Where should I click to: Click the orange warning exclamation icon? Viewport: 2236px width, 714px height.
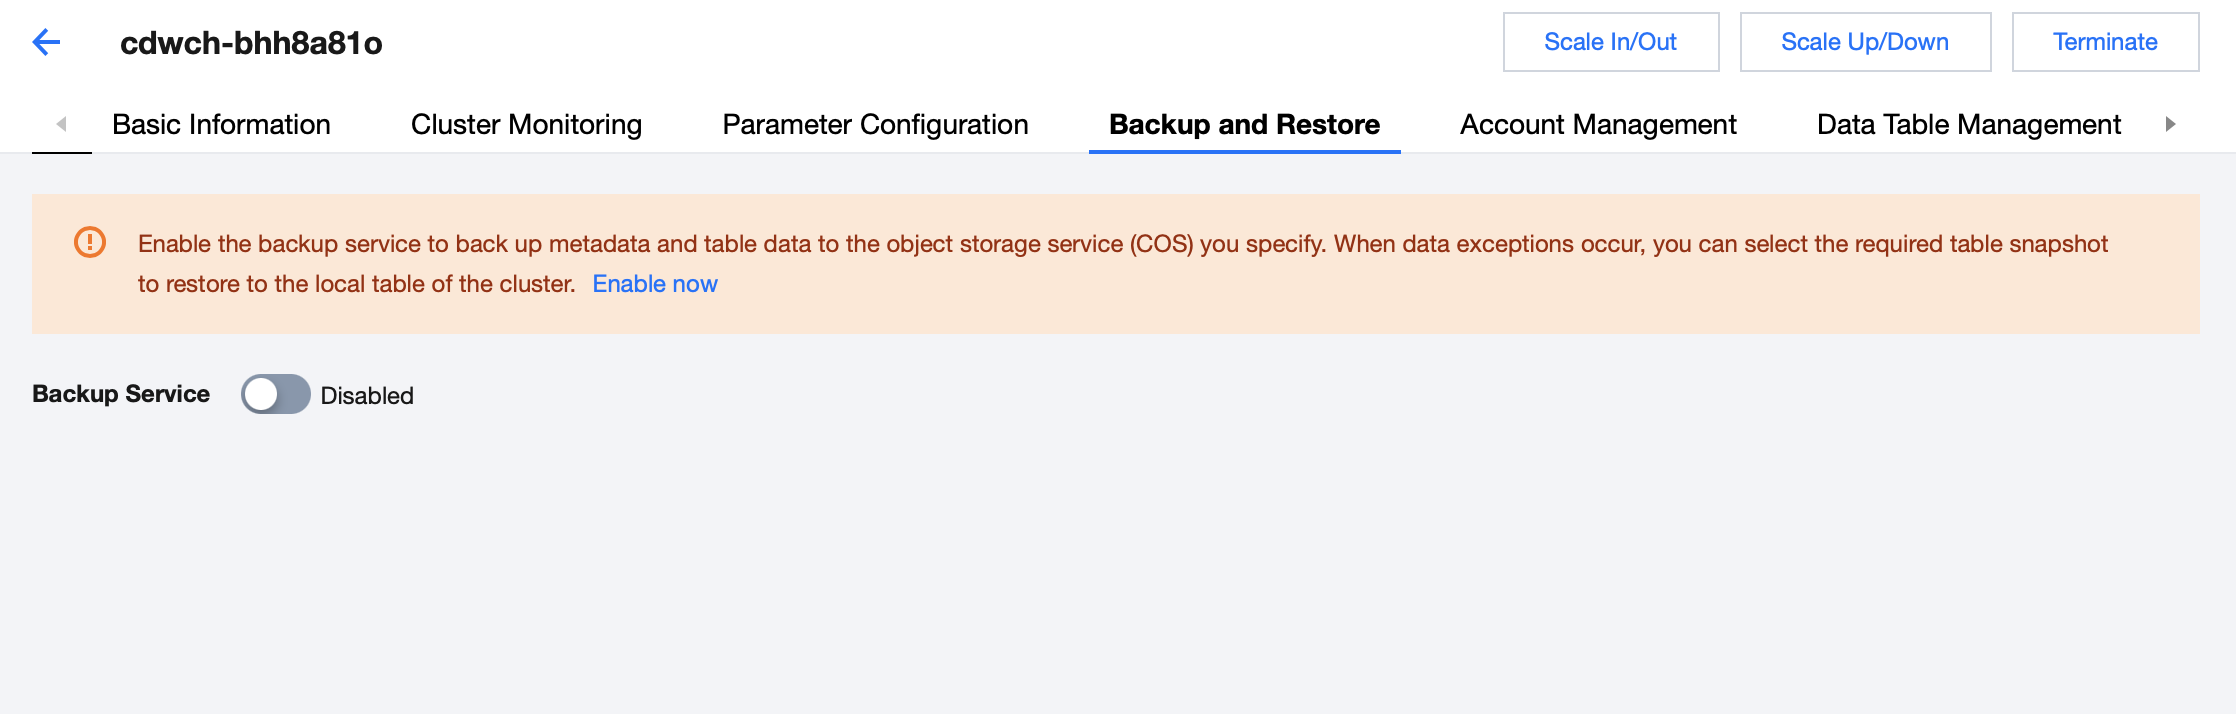(x=90, y=242)
